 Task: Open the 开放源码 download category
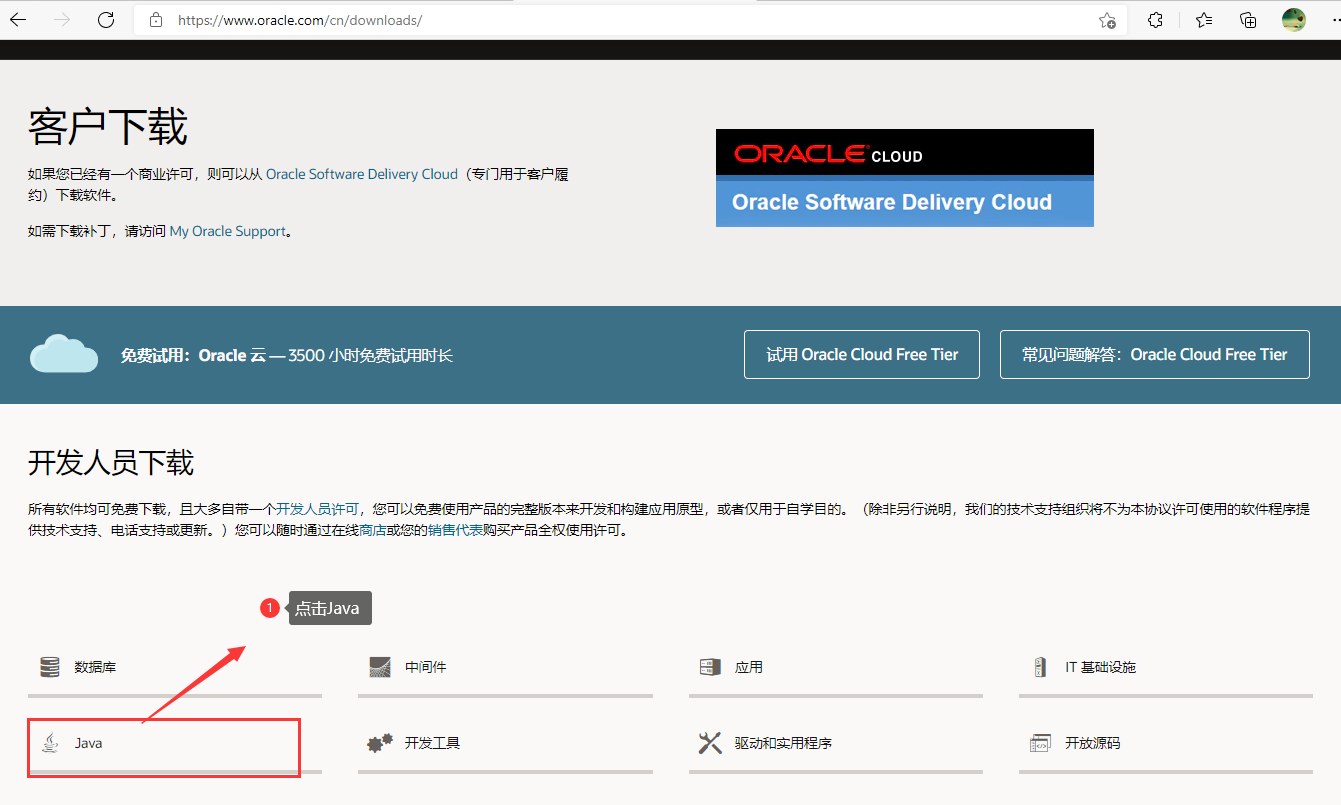coord(1166,744)
